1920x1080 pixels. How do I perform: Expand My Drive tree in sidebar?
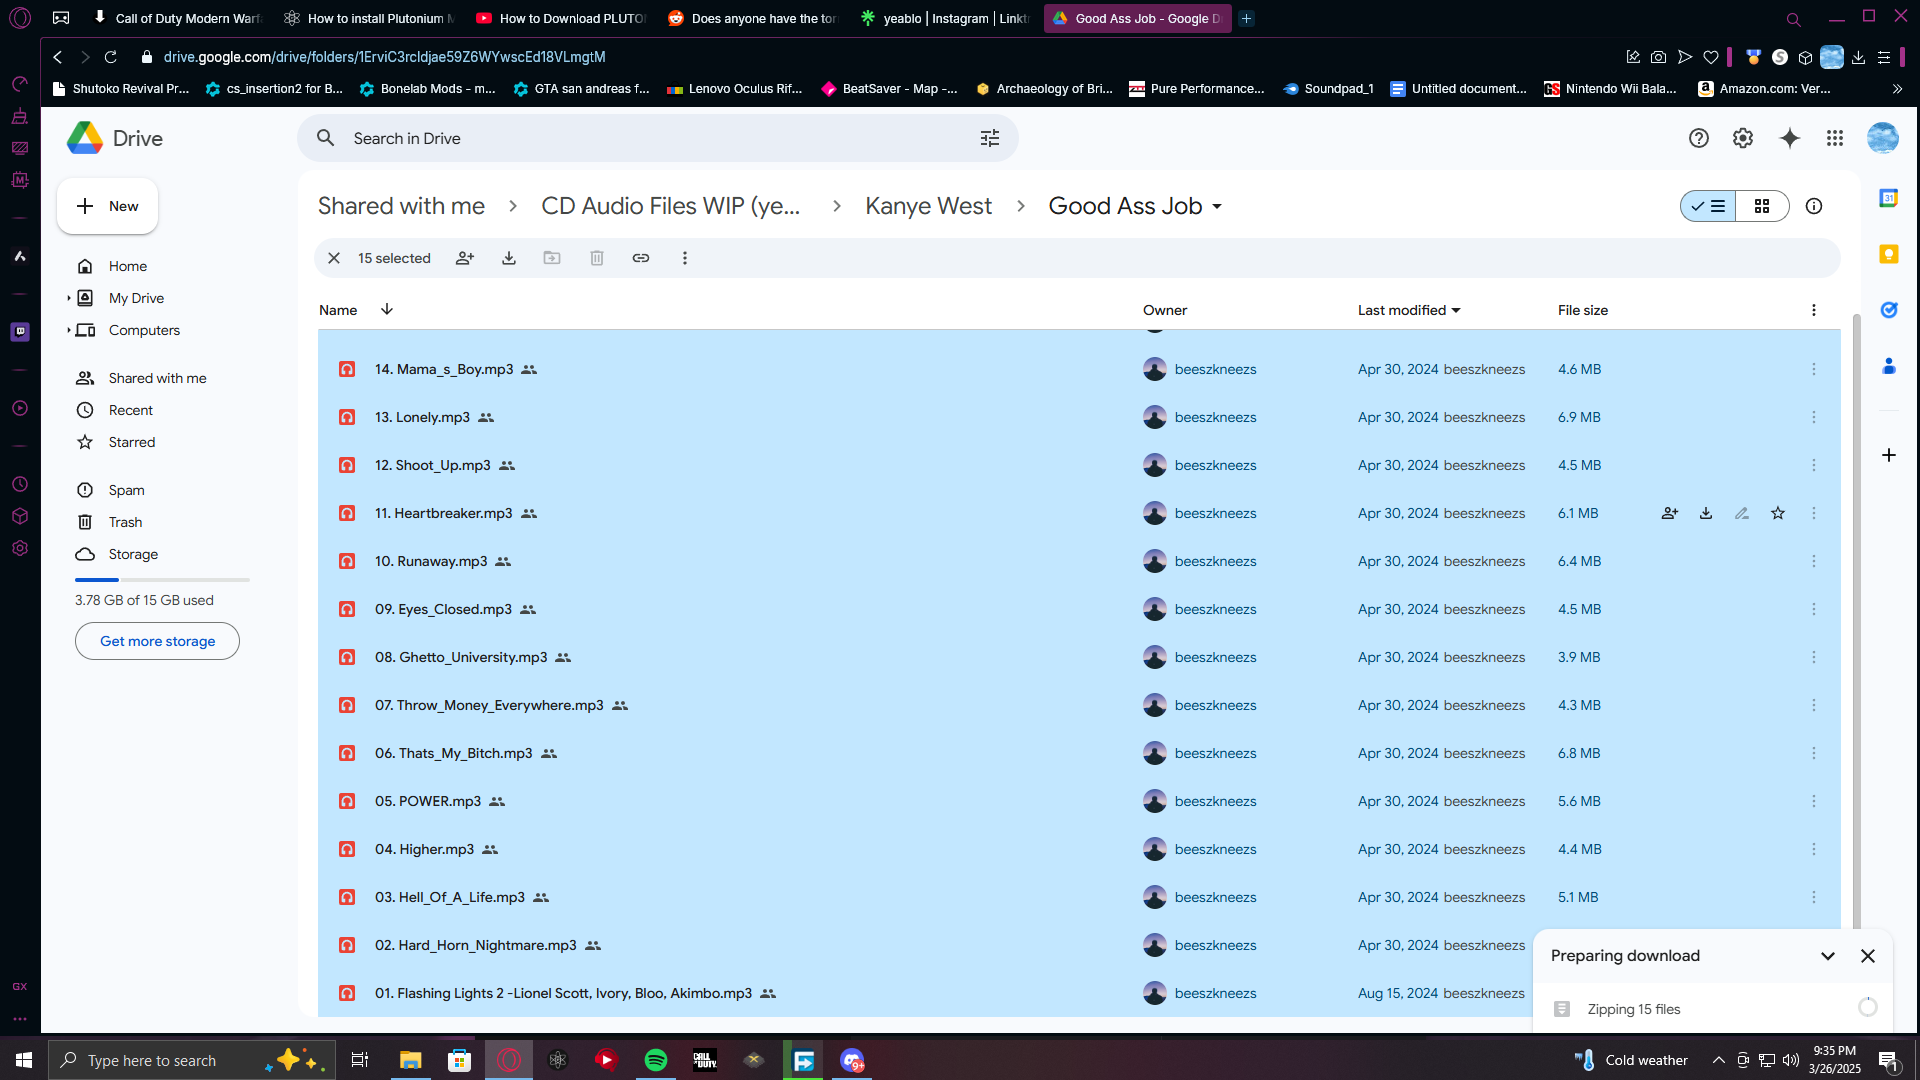pos(68,298)
